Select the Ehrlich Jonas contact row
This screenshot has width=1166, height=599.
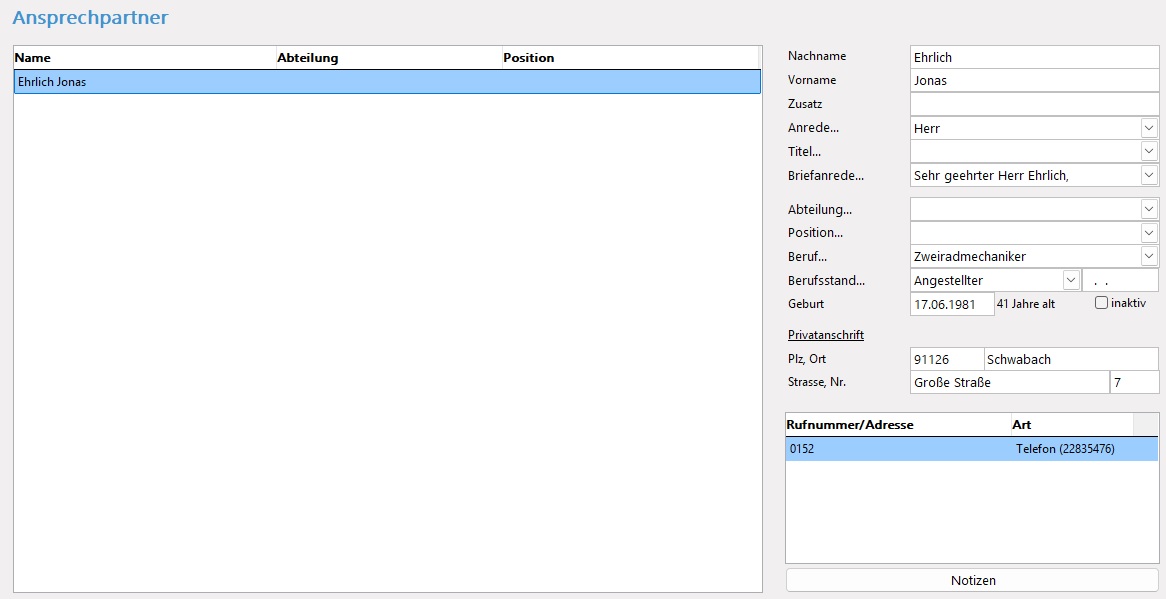[387, 82]
